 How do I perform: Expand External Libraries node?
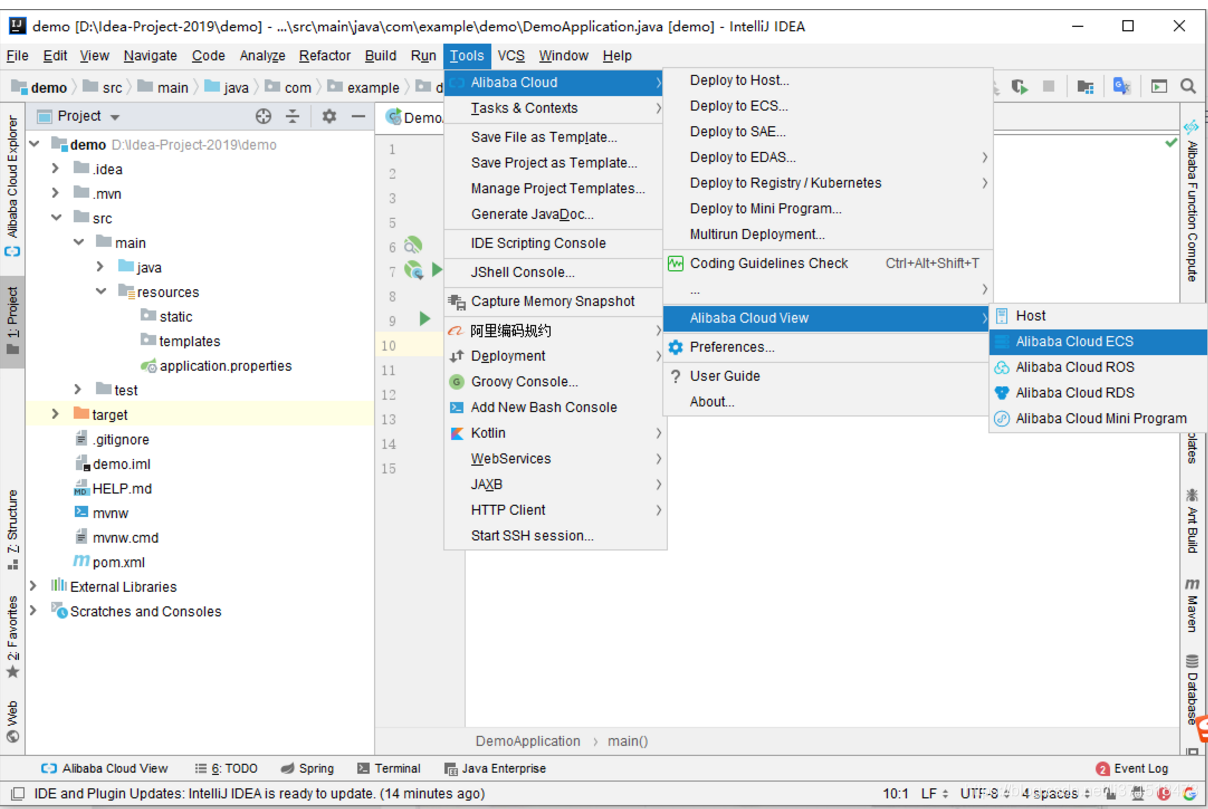(34, 586)
